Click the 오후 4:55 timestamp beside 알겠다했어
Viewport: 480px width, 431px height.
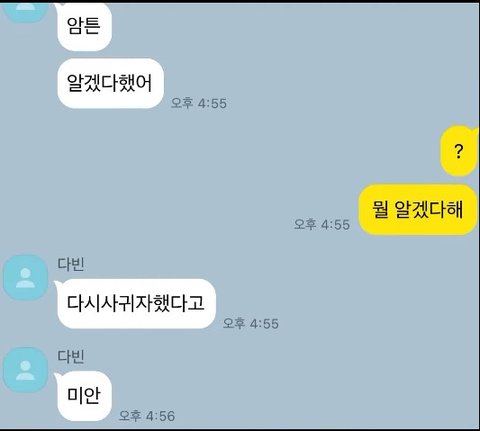pyautogui.click(x=199, y=103)
